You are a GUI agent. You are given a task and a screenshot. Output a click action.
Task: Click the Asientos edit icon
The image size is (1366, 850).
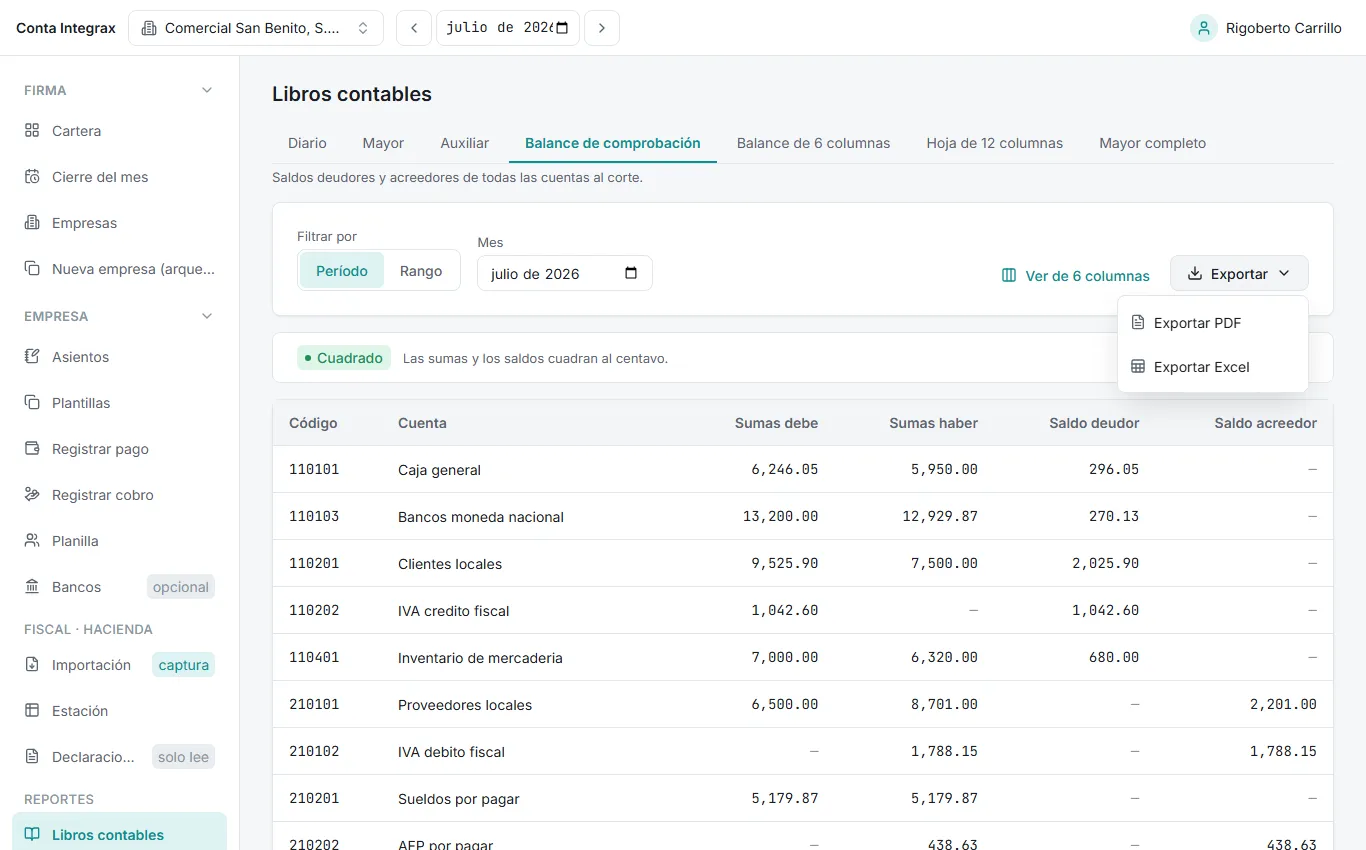click(32, 357)
